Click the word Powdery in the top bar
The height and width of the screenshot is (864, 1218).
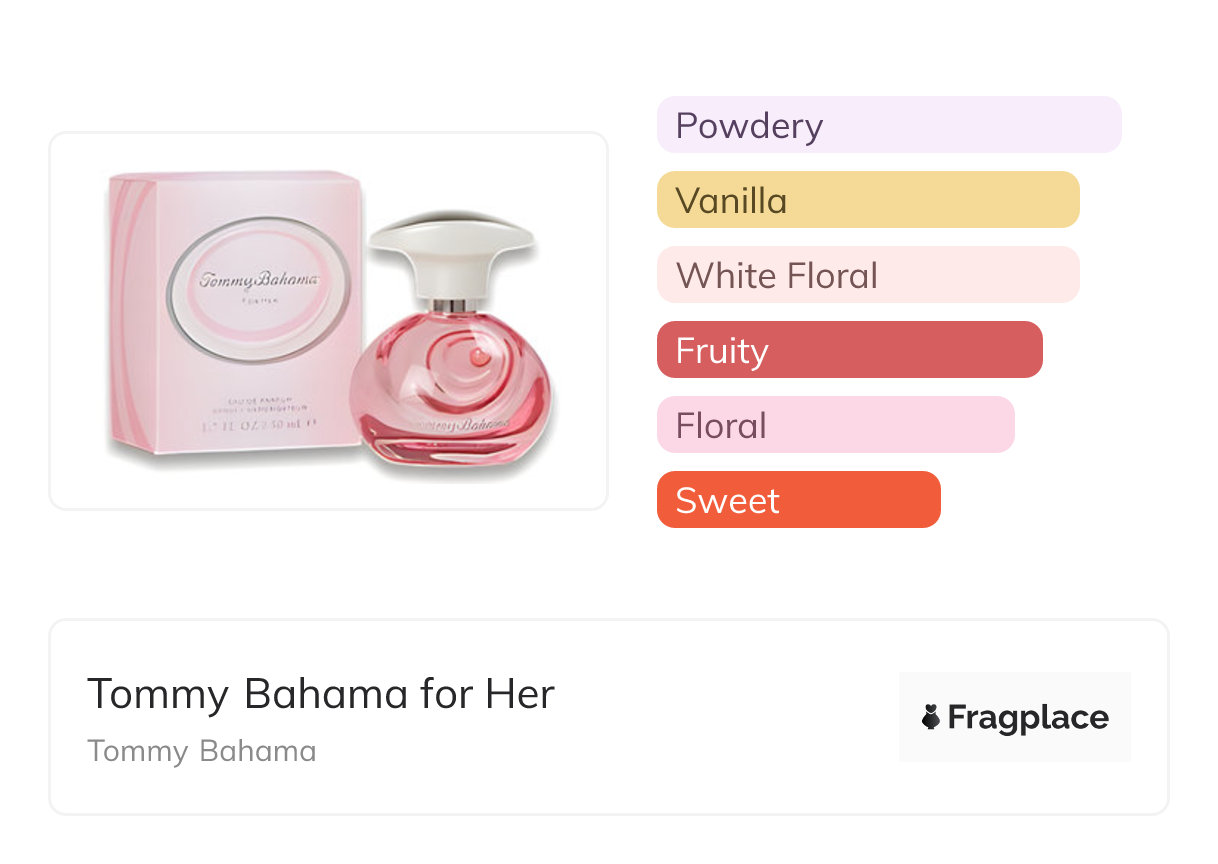[x=749, y=125]
